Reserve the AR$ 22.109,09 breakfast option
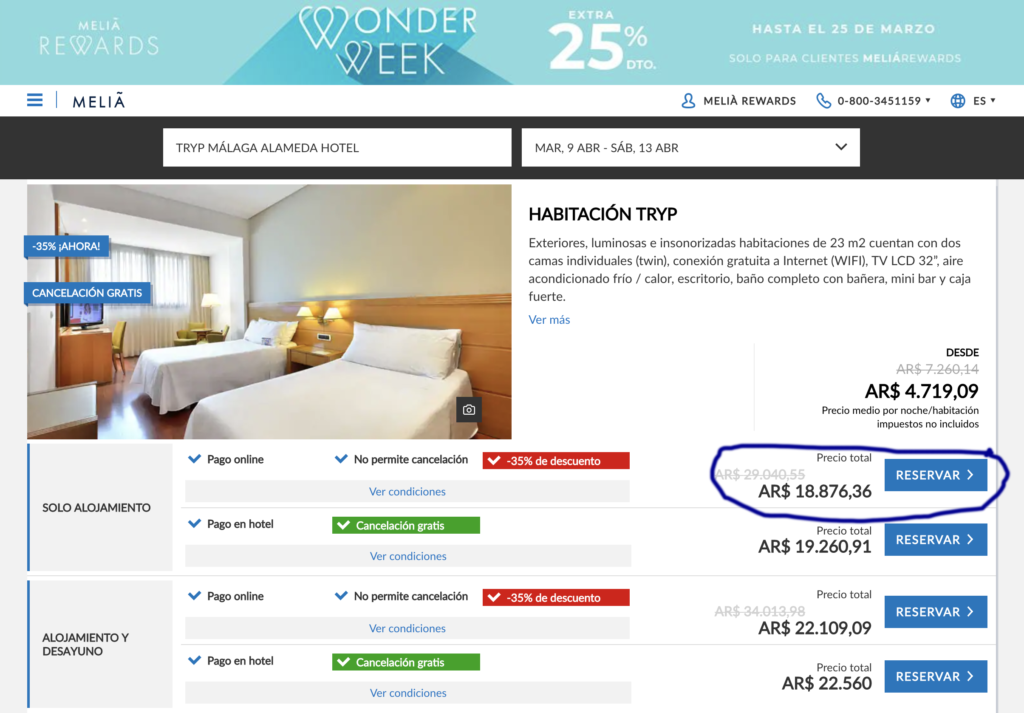Image resolution: width=1024 pixels, height=713 pixels. (935, 612)
